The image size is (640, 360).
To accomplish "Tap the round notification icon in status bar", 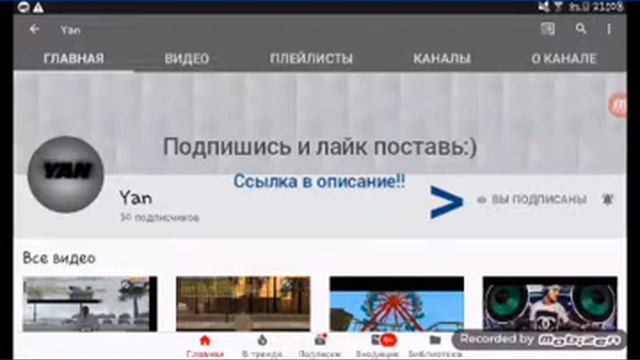I will click(23, 7).
